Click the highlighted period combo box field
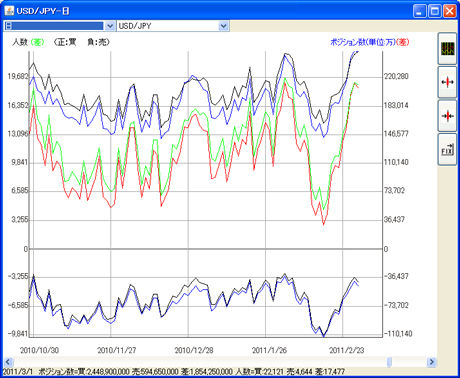The image size is (460, 378). [x=54, y=26]
